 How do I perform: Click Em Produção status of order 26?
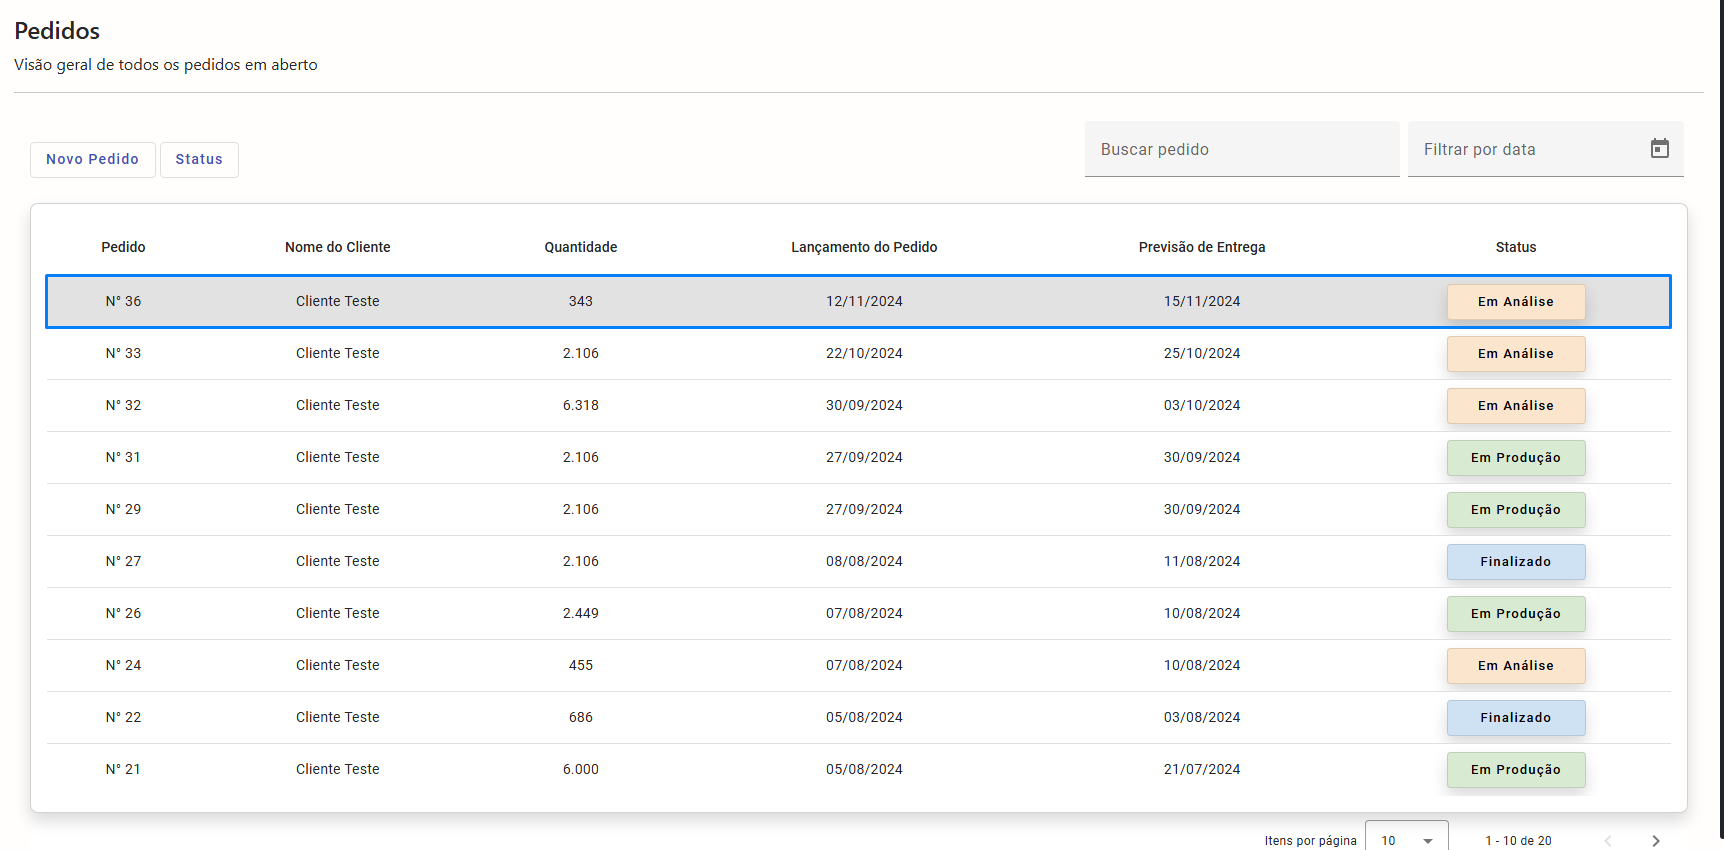pyautogui.click(x=1515, y=613)
